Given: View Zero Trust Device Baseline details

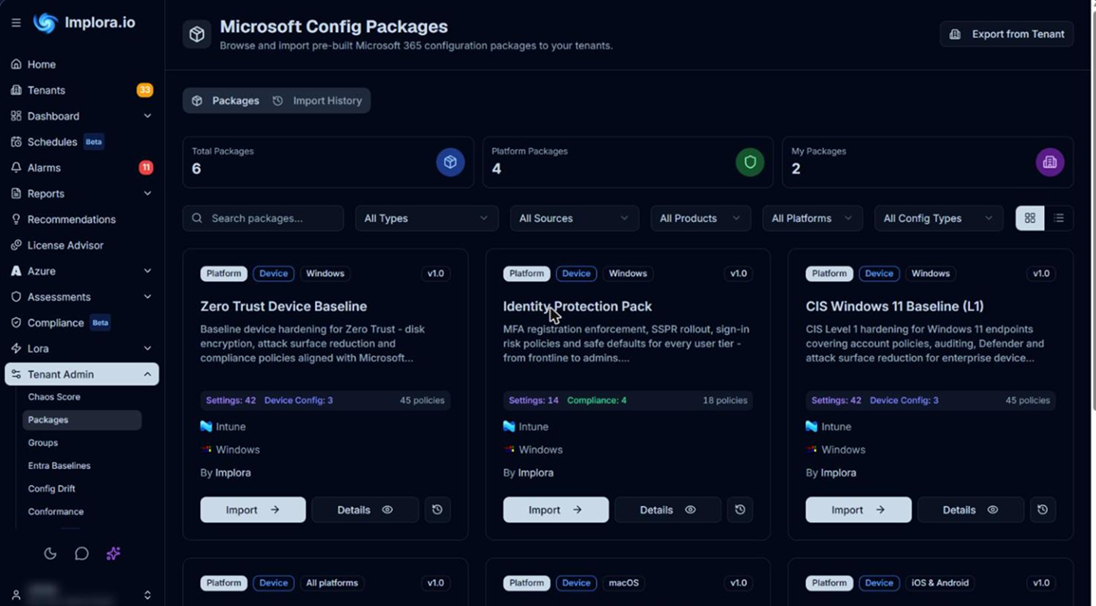Looking at the screenshot, I should pos(365,510).
